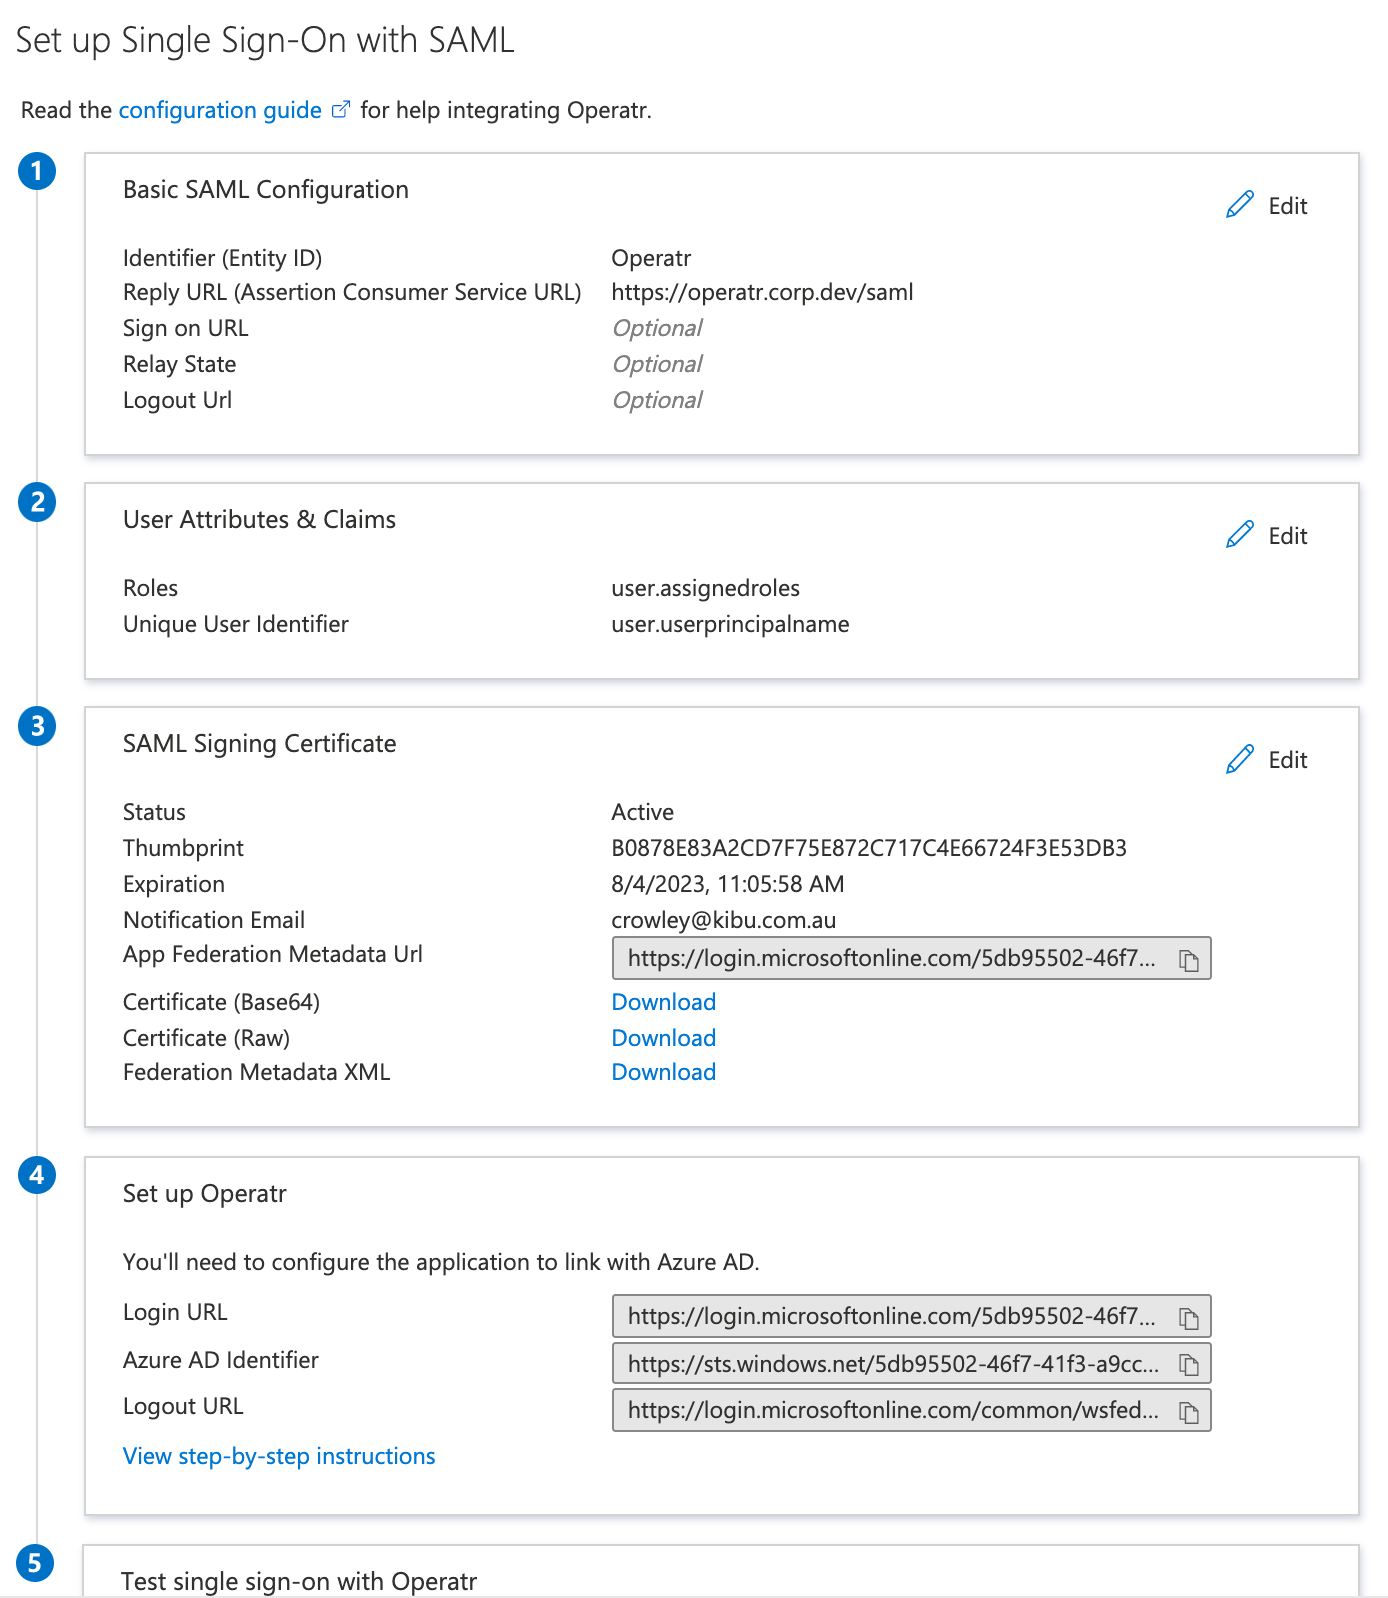This screenshot has width=1388, height=1598.
Task: Download the Federation Metadata XML
Action: tap(664, 1072)
